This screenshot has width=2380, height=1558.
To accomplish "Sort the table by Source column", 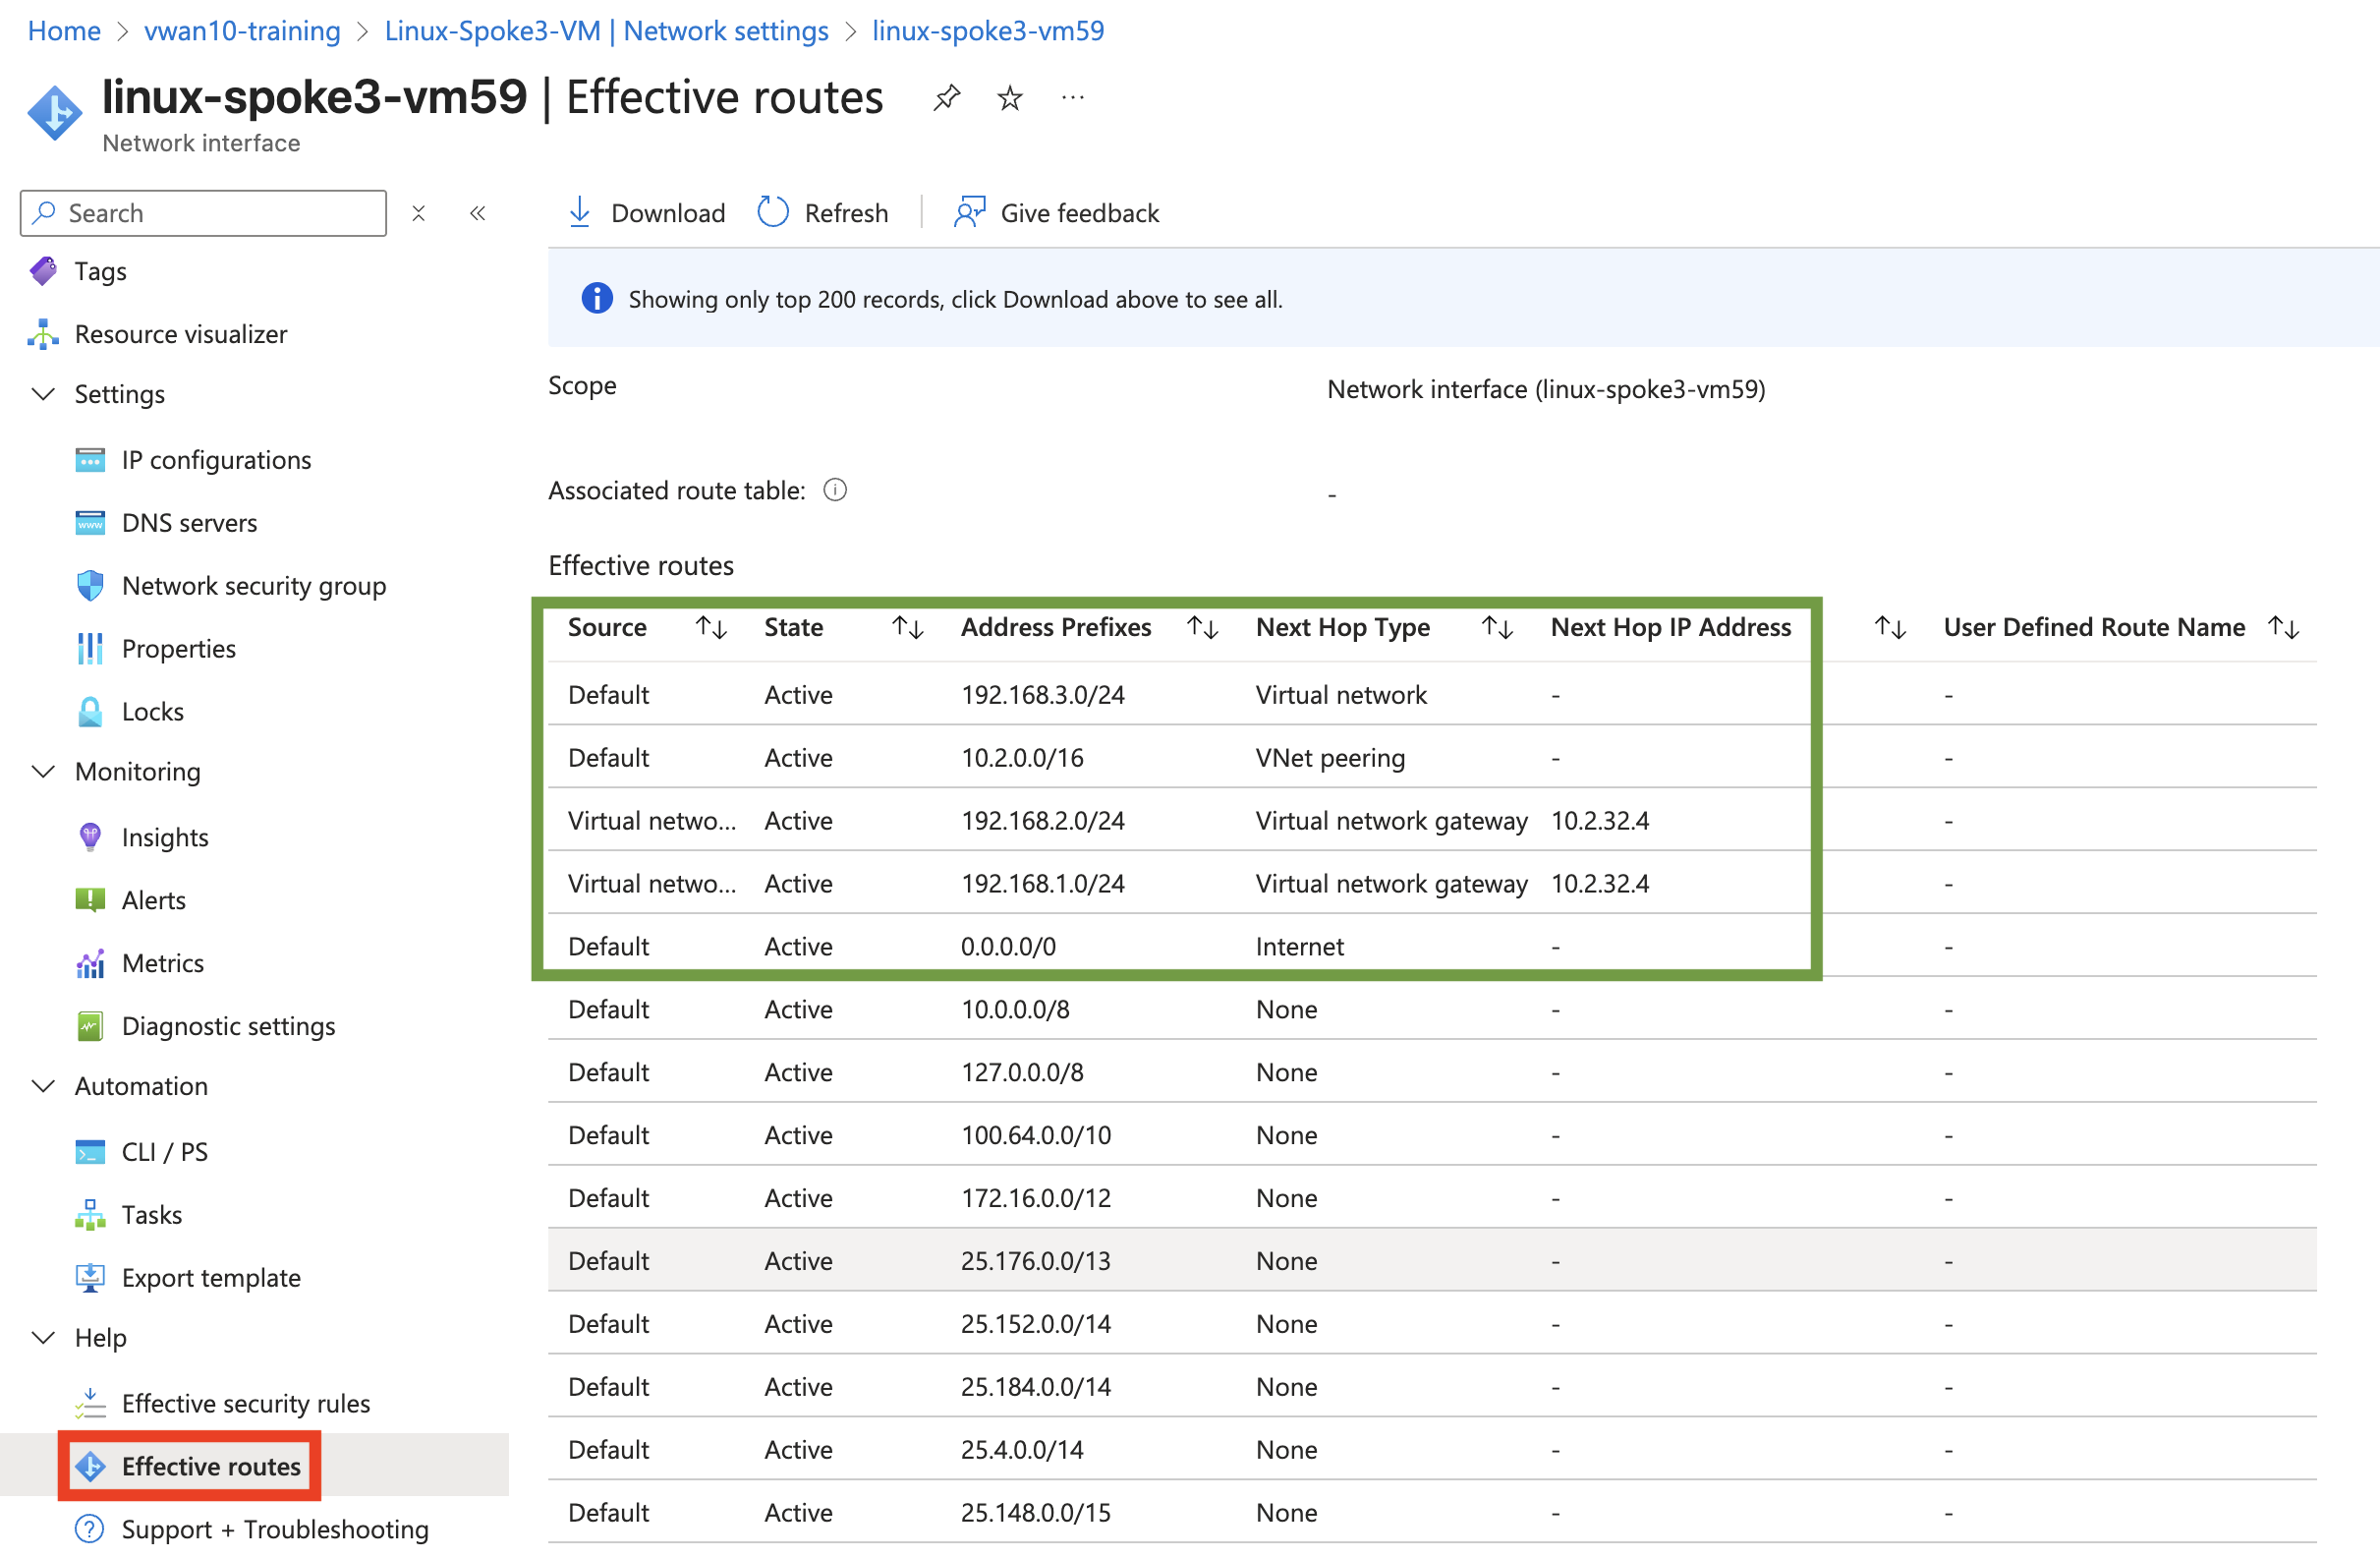I will 711,627.
